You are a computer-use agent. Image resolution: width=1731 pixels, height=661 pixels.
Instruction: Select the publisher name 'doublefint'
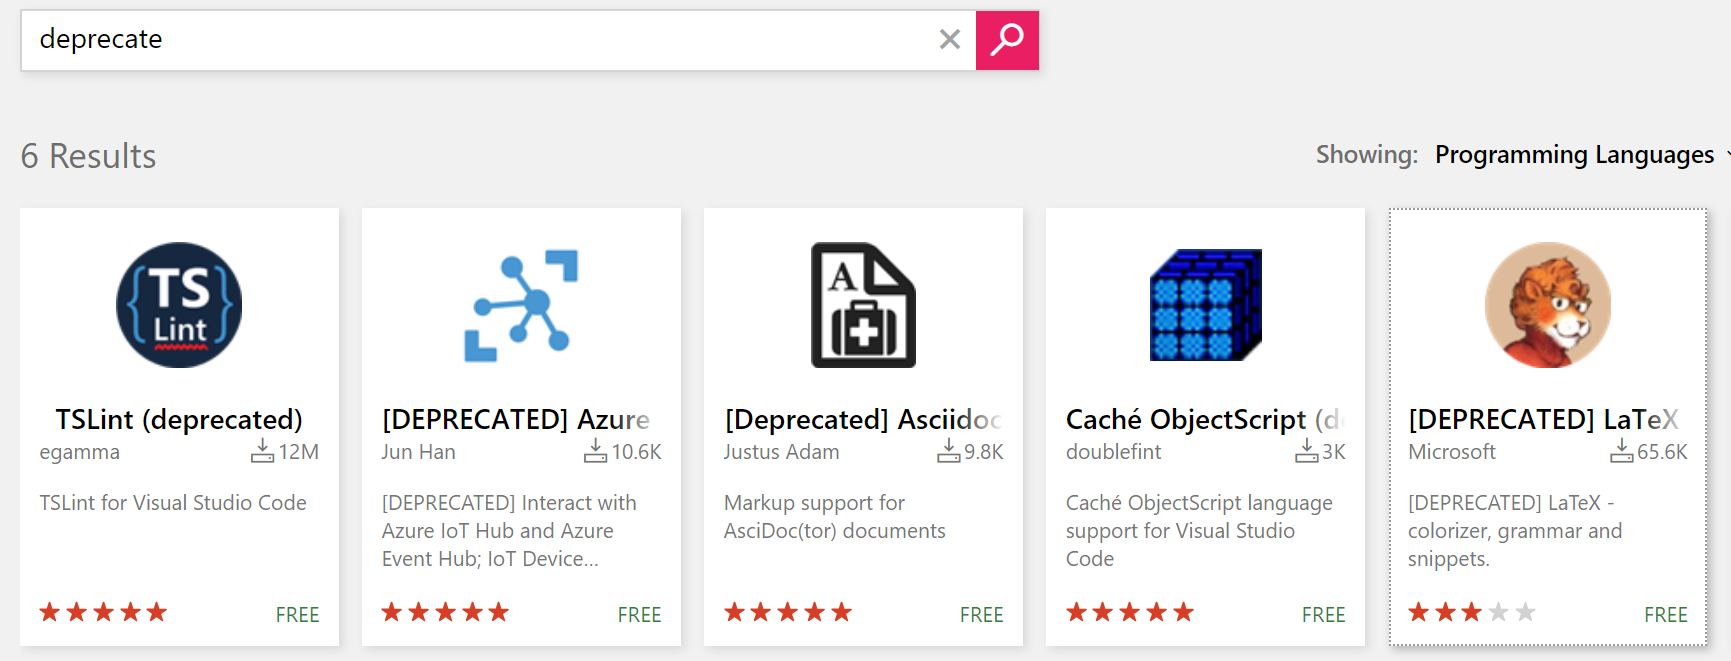click(x=1113, y=451)
